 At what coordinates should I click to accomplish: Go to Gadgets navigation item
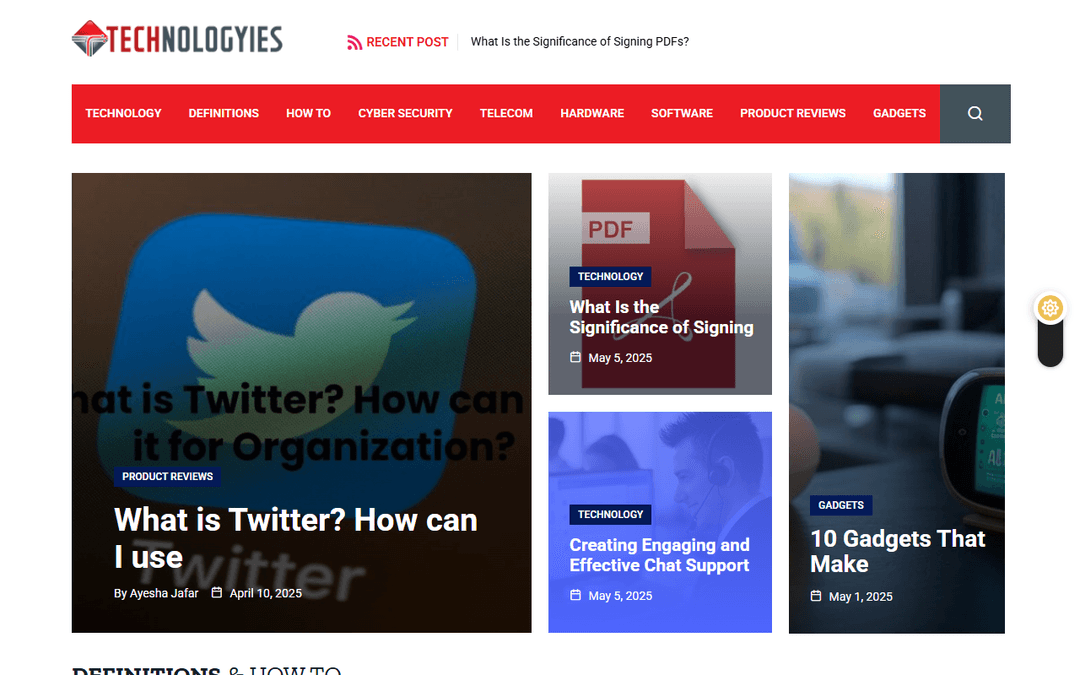900,114
